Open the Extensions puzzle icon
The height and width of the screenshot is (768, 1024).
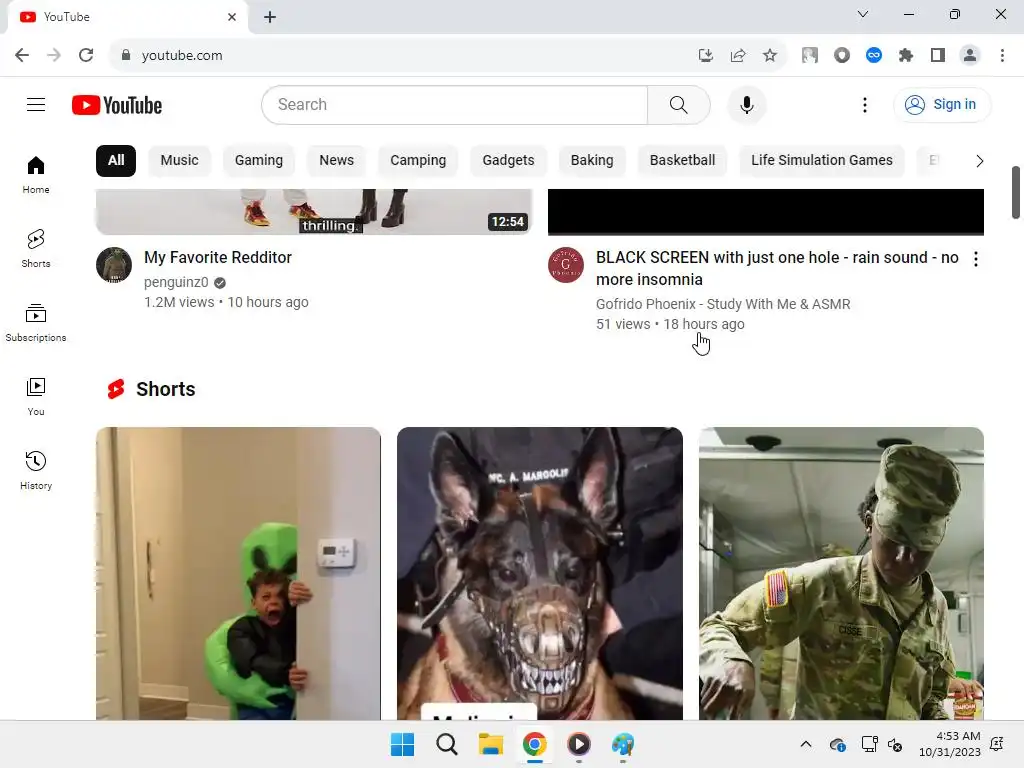906,56
